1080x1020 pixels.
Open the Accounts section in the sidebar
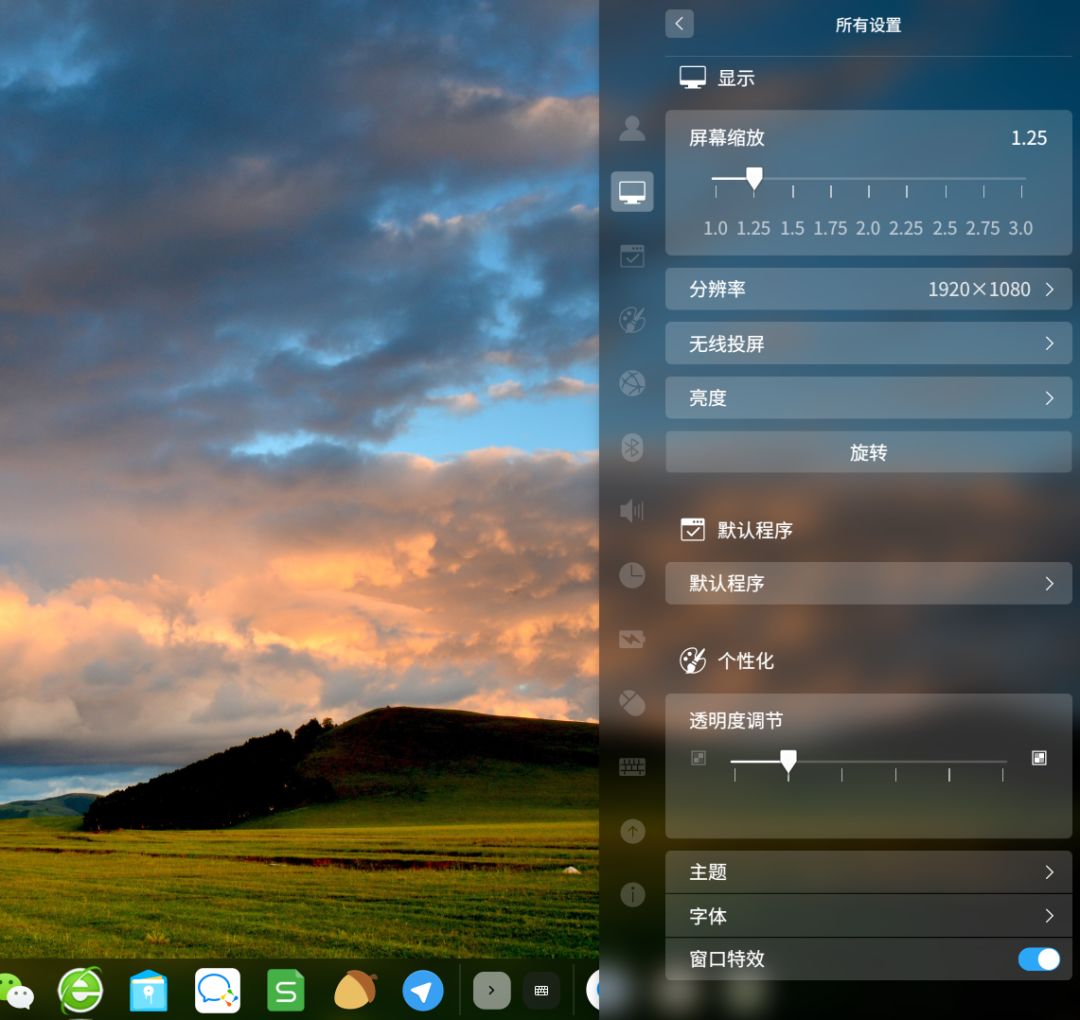click(632, 128)
